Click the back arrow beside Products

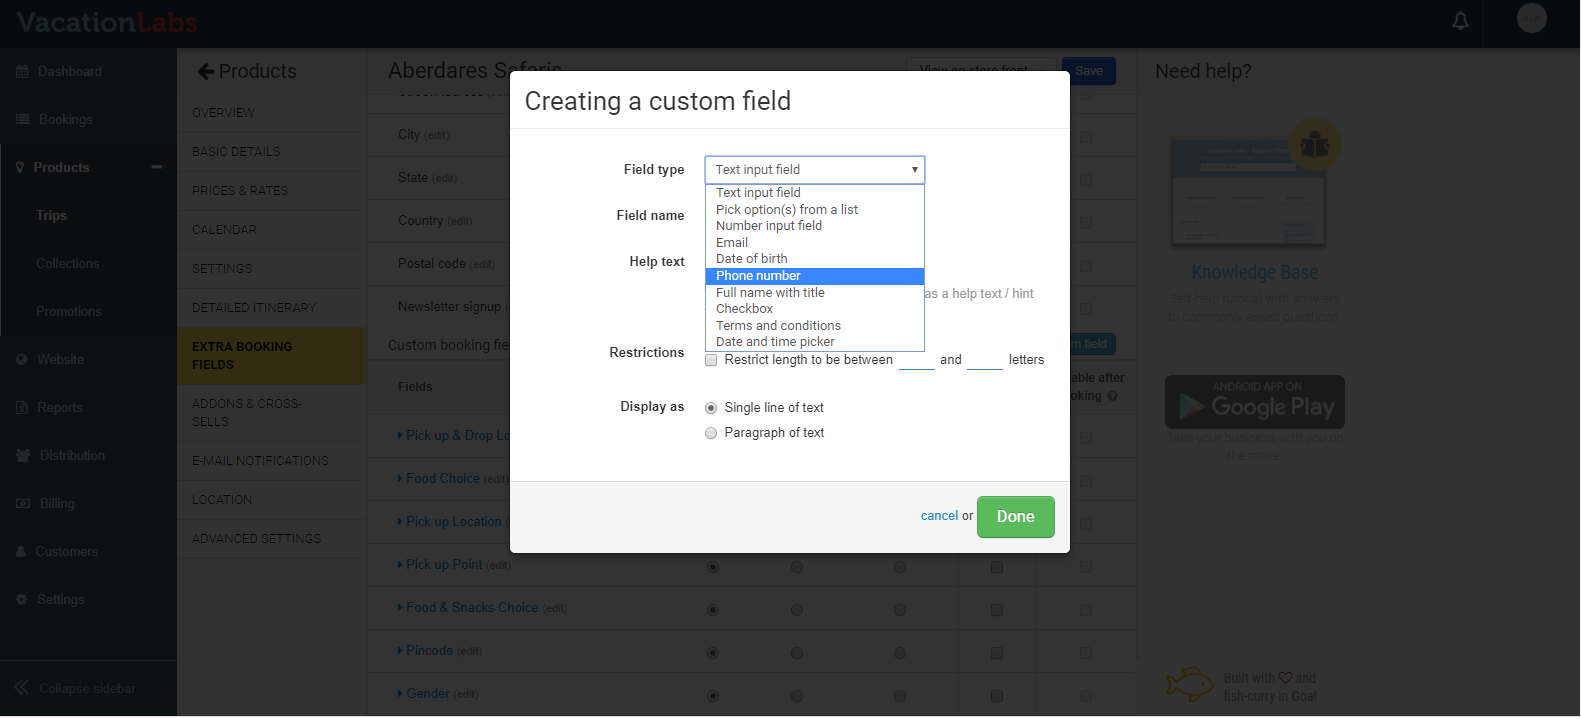click(206, 72)
